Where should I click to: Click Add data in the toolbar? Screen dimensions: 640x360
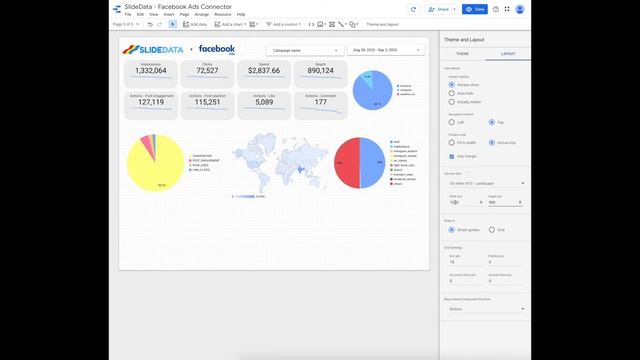(x=195, y=24)
